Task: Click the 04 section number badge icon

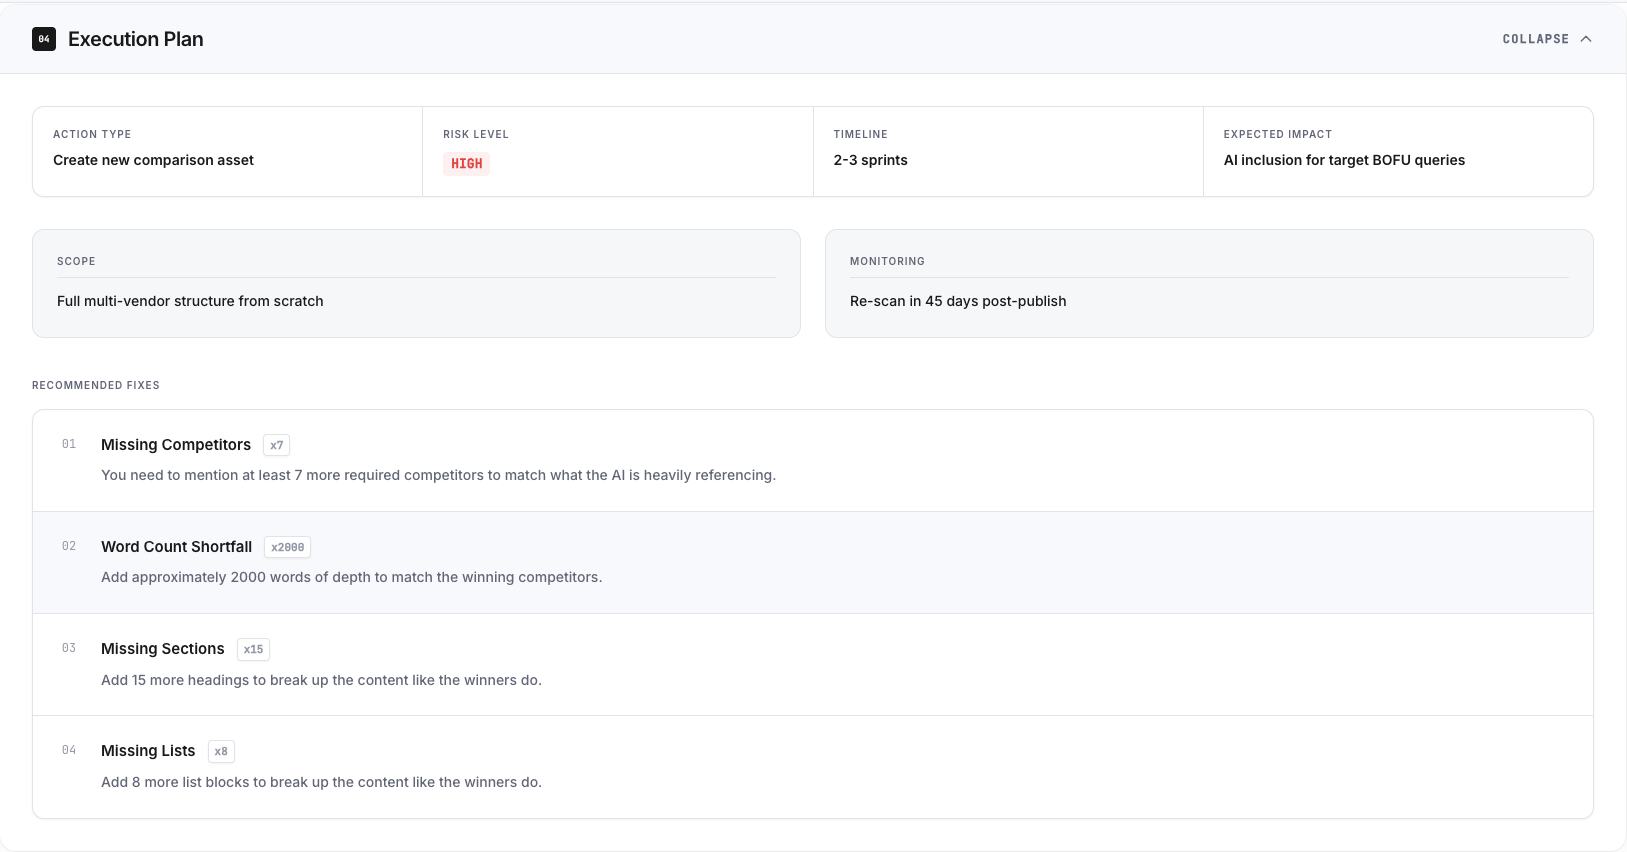Action: (x=44, y=39)
